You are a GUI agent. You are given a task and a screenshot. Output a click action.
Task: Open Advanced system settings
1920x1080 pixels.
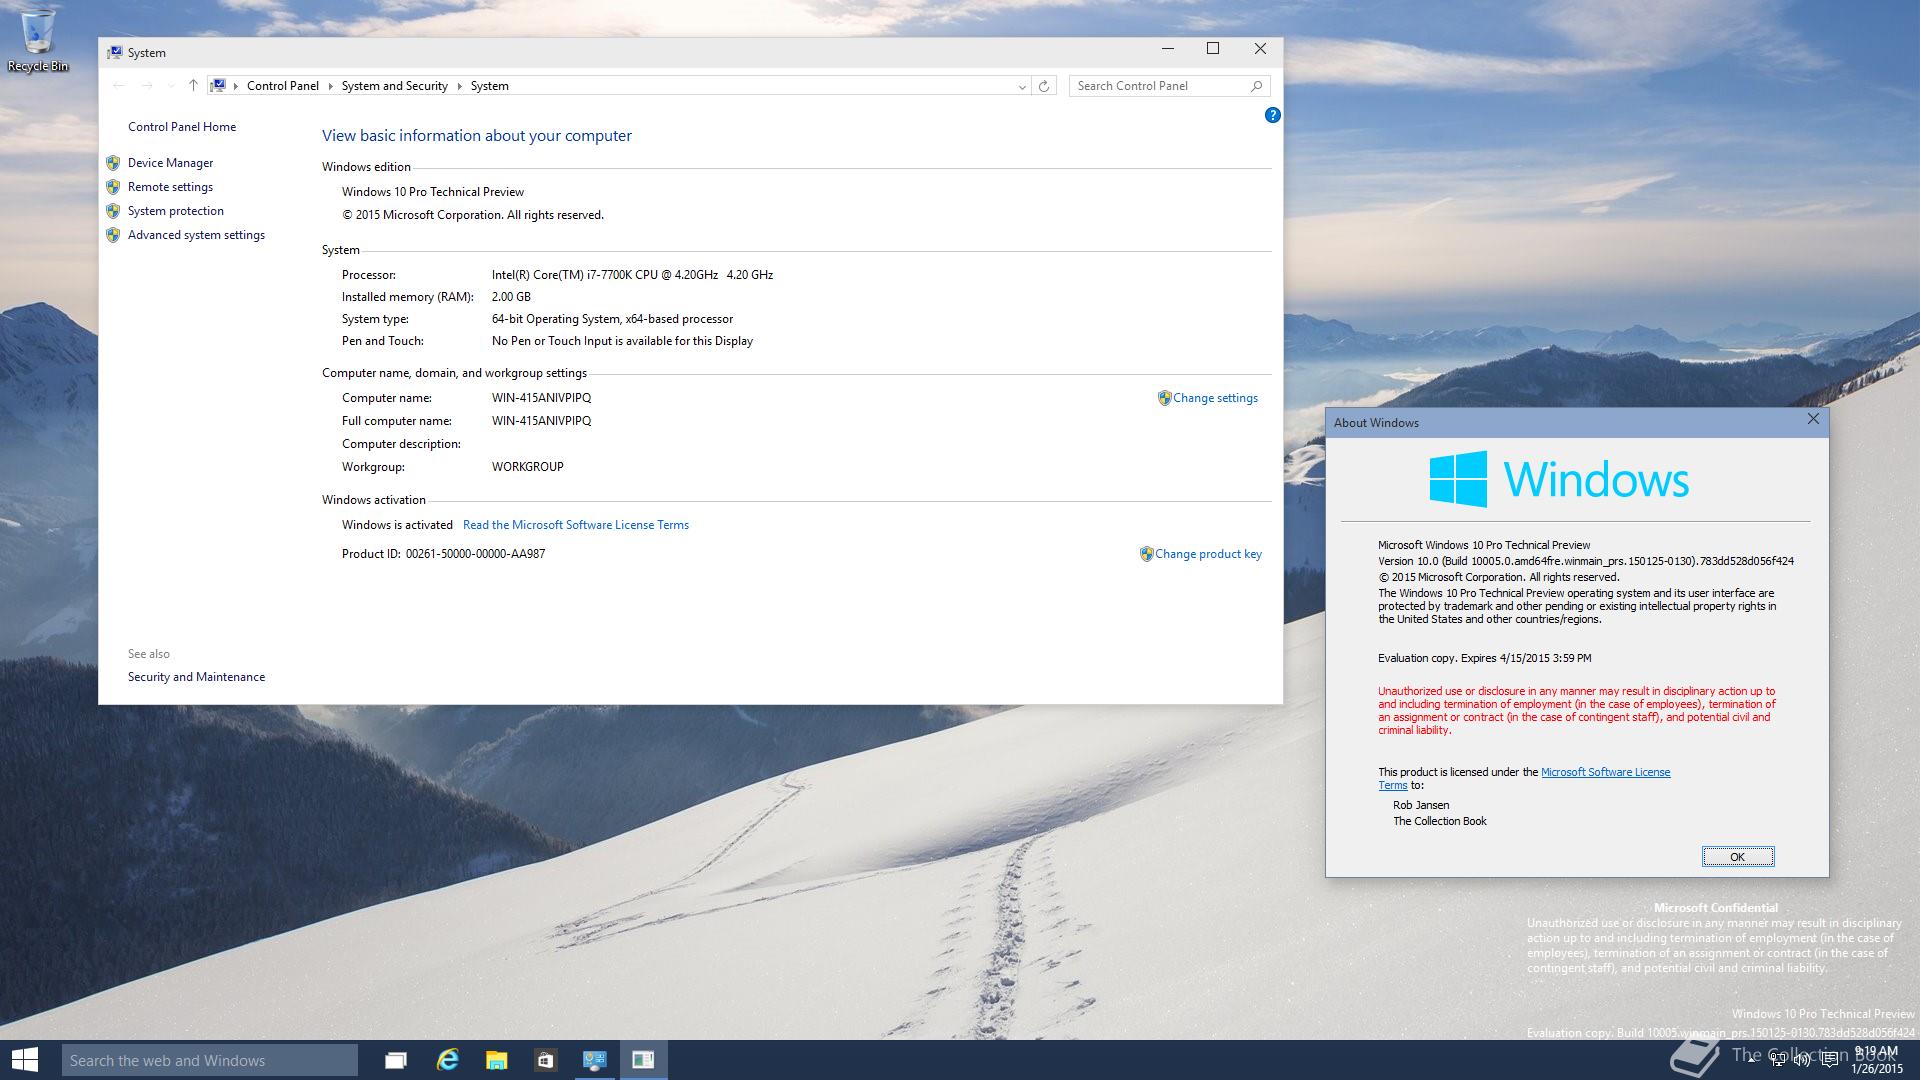(196, 235)
